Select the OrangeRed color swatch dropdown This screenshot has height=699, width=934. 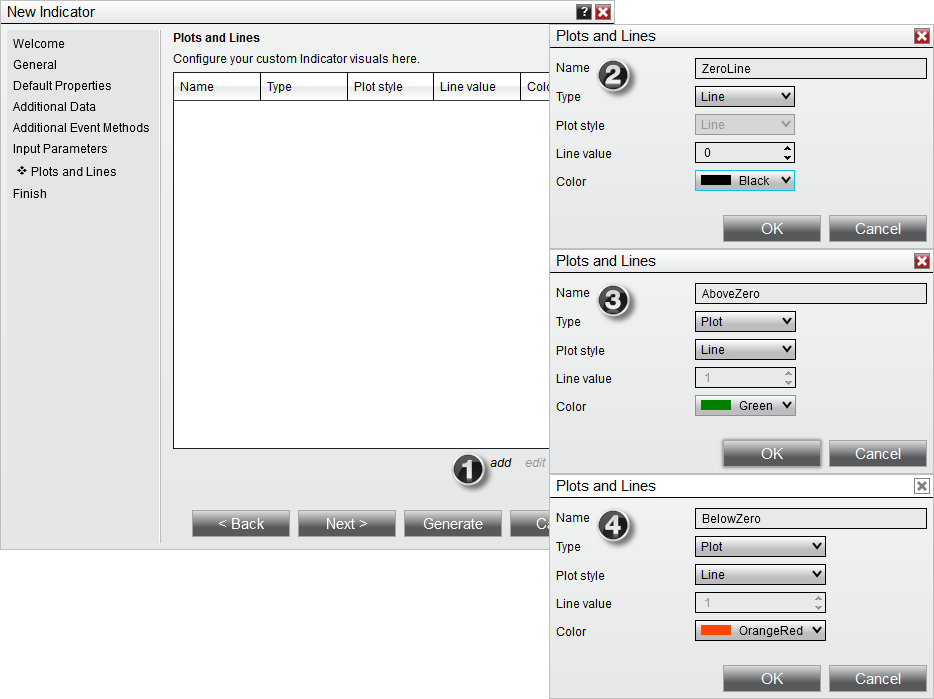pyautogui.click(x=759, y=630)
